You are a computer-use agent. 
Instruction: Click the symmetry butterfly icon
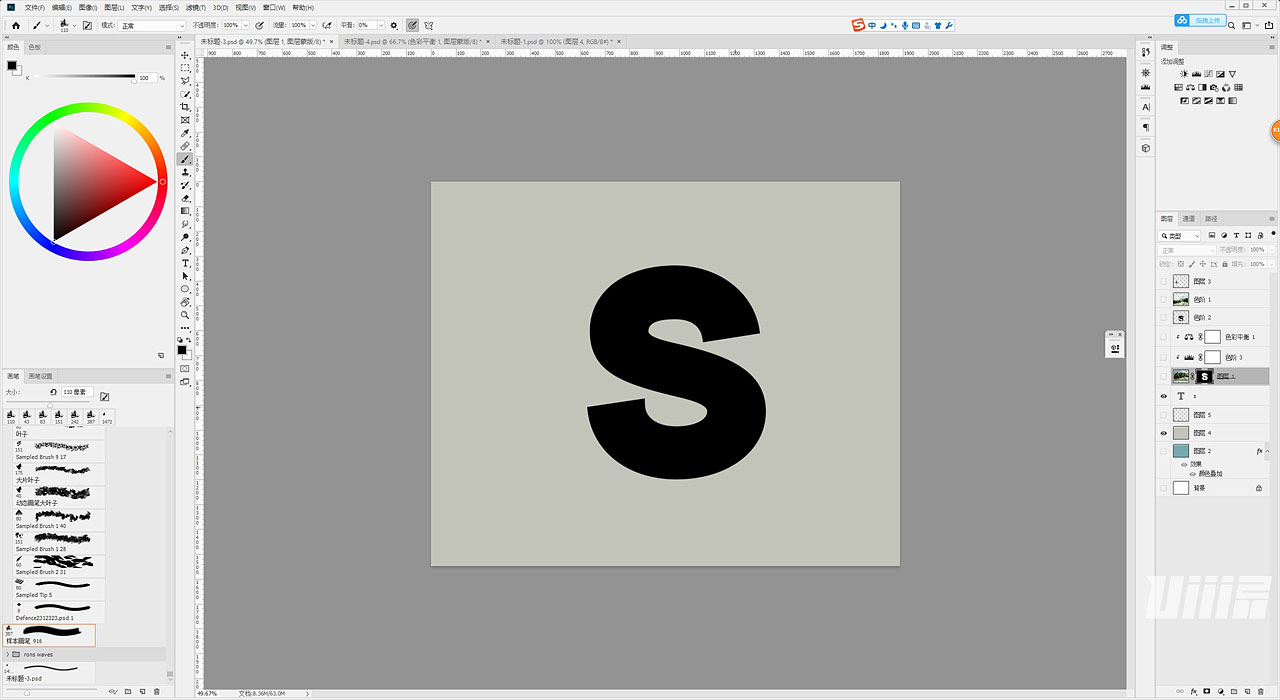click(428, 25)
